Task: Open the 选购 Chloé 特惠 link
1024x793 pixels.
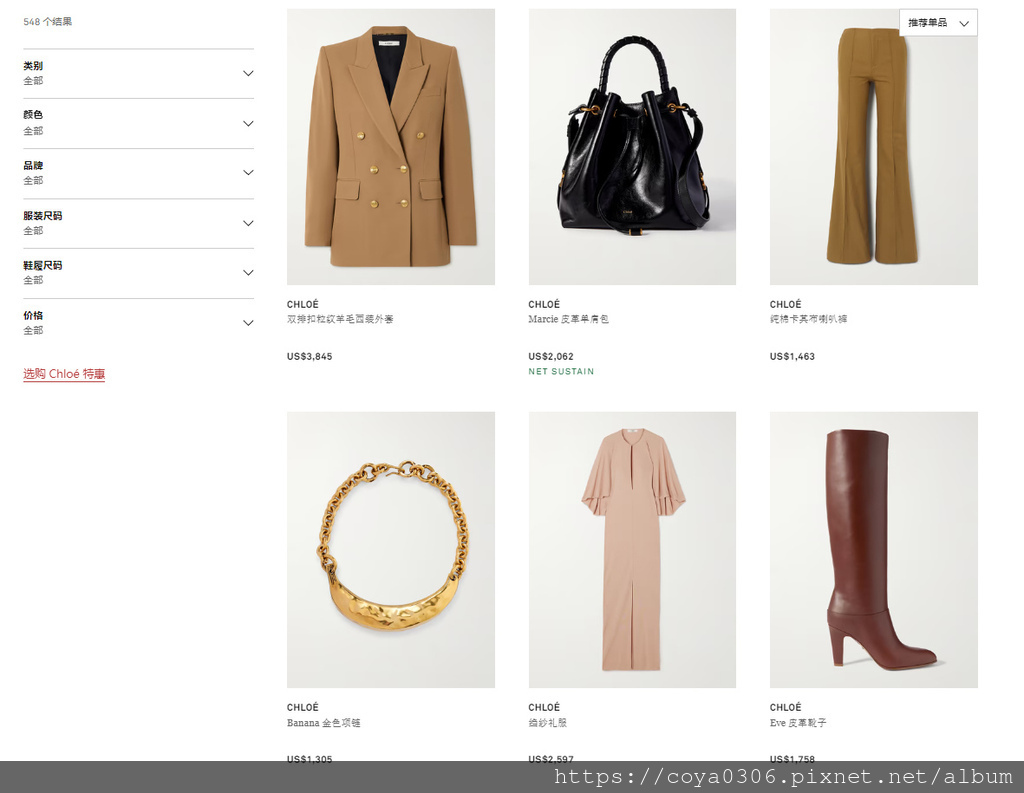Action: 64,374
